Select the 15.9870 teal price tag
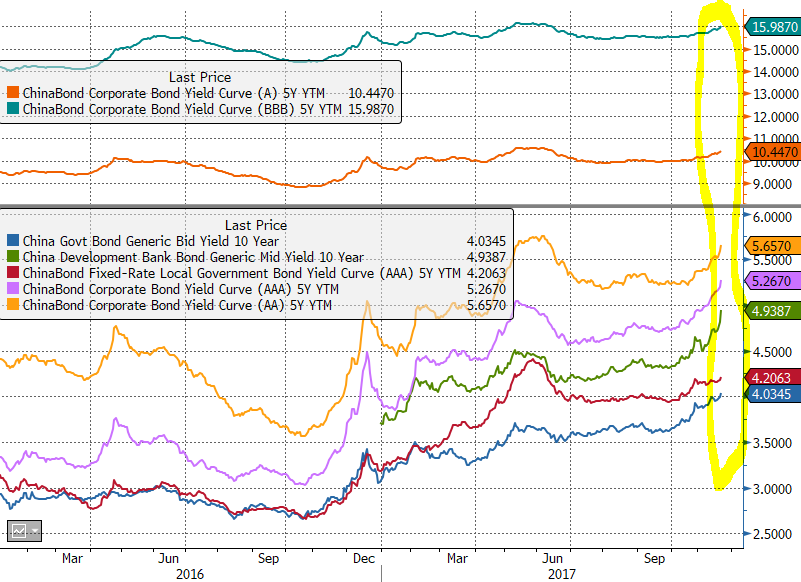Screen dimensions: 801x582 coord(773,27)
